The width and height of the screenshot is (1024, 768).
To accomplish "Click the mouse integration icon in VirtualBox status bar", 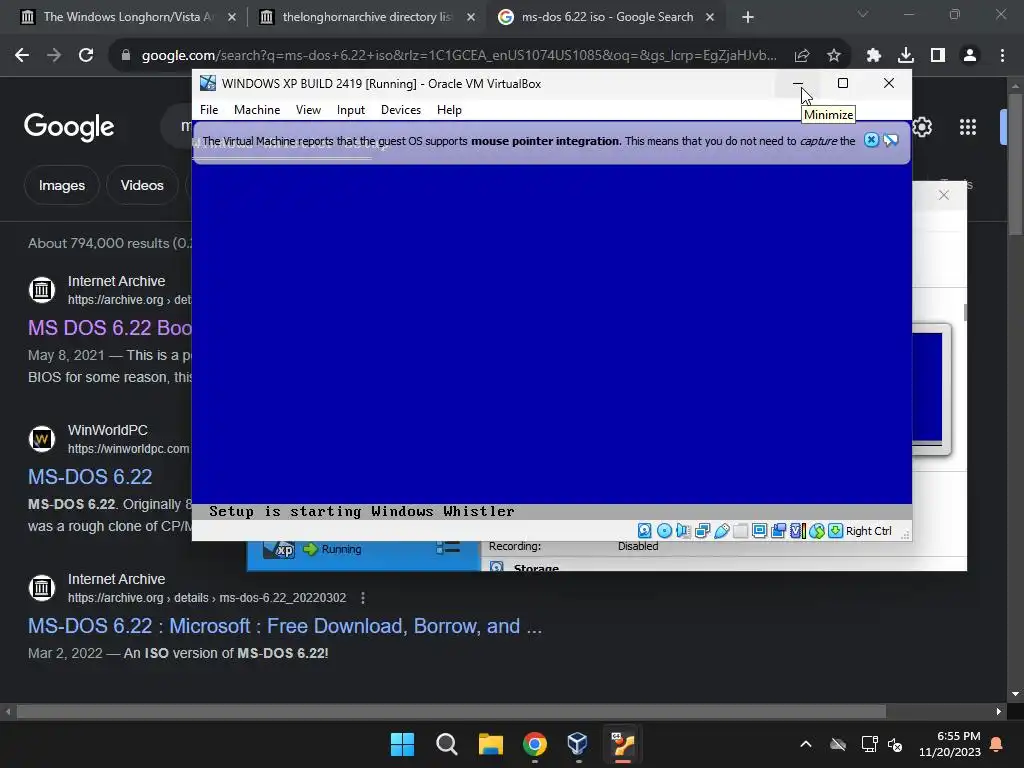I will (x=816, y=531).
